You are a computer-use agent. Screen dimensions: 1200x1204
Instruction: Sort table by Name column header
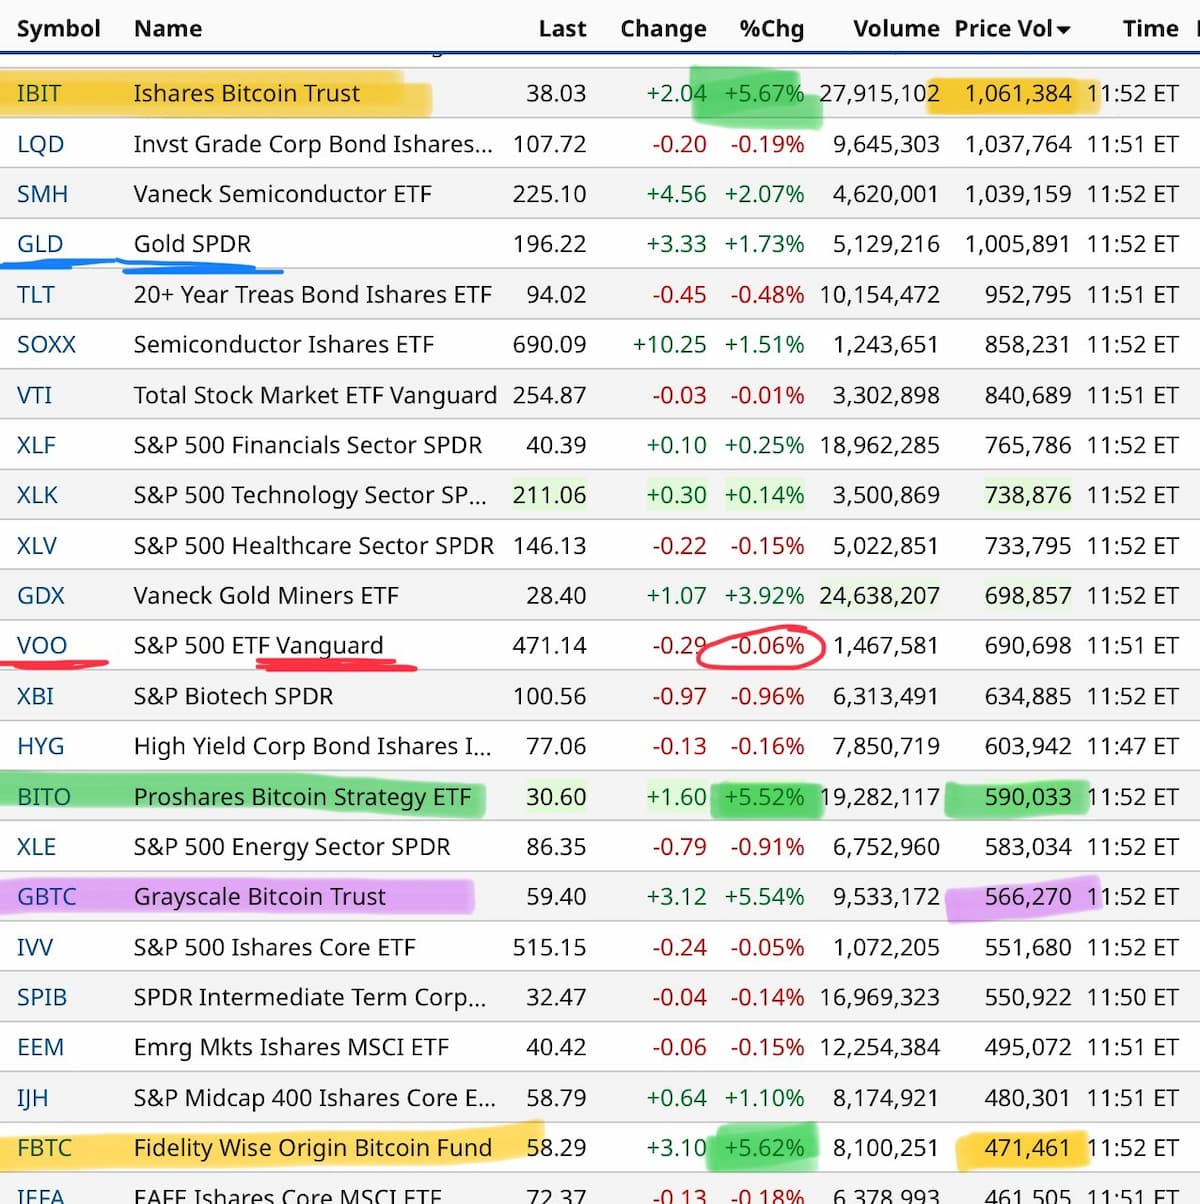(x=168, y=29)
